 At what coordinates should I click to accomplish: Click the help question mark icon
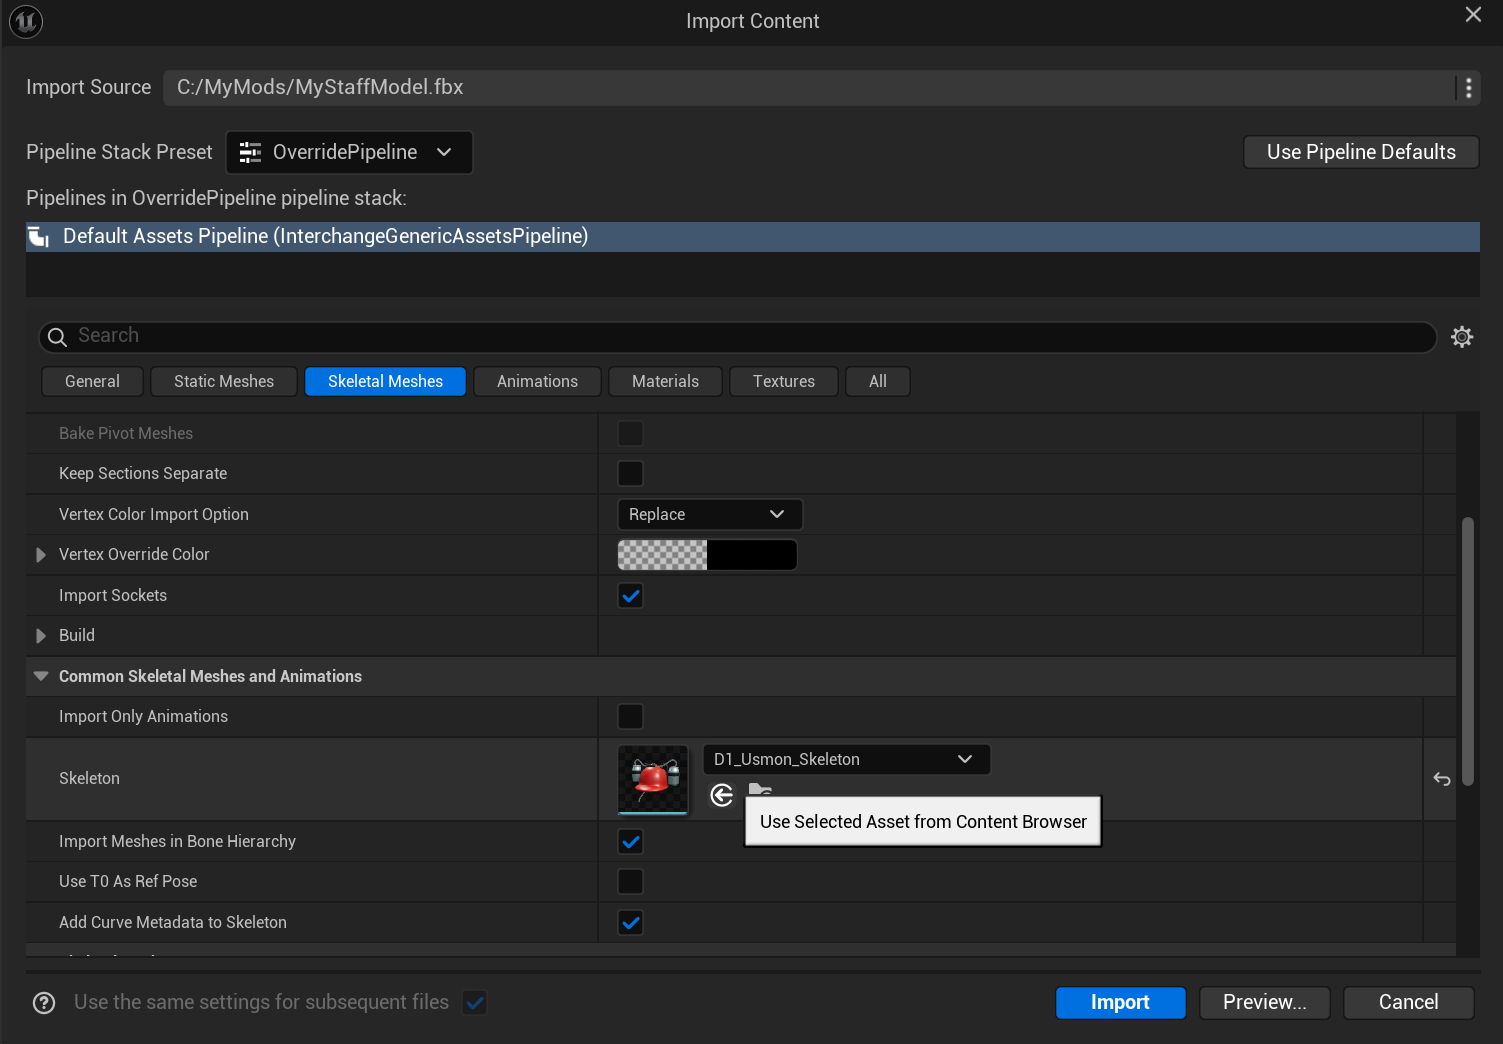coord(44,1003)
